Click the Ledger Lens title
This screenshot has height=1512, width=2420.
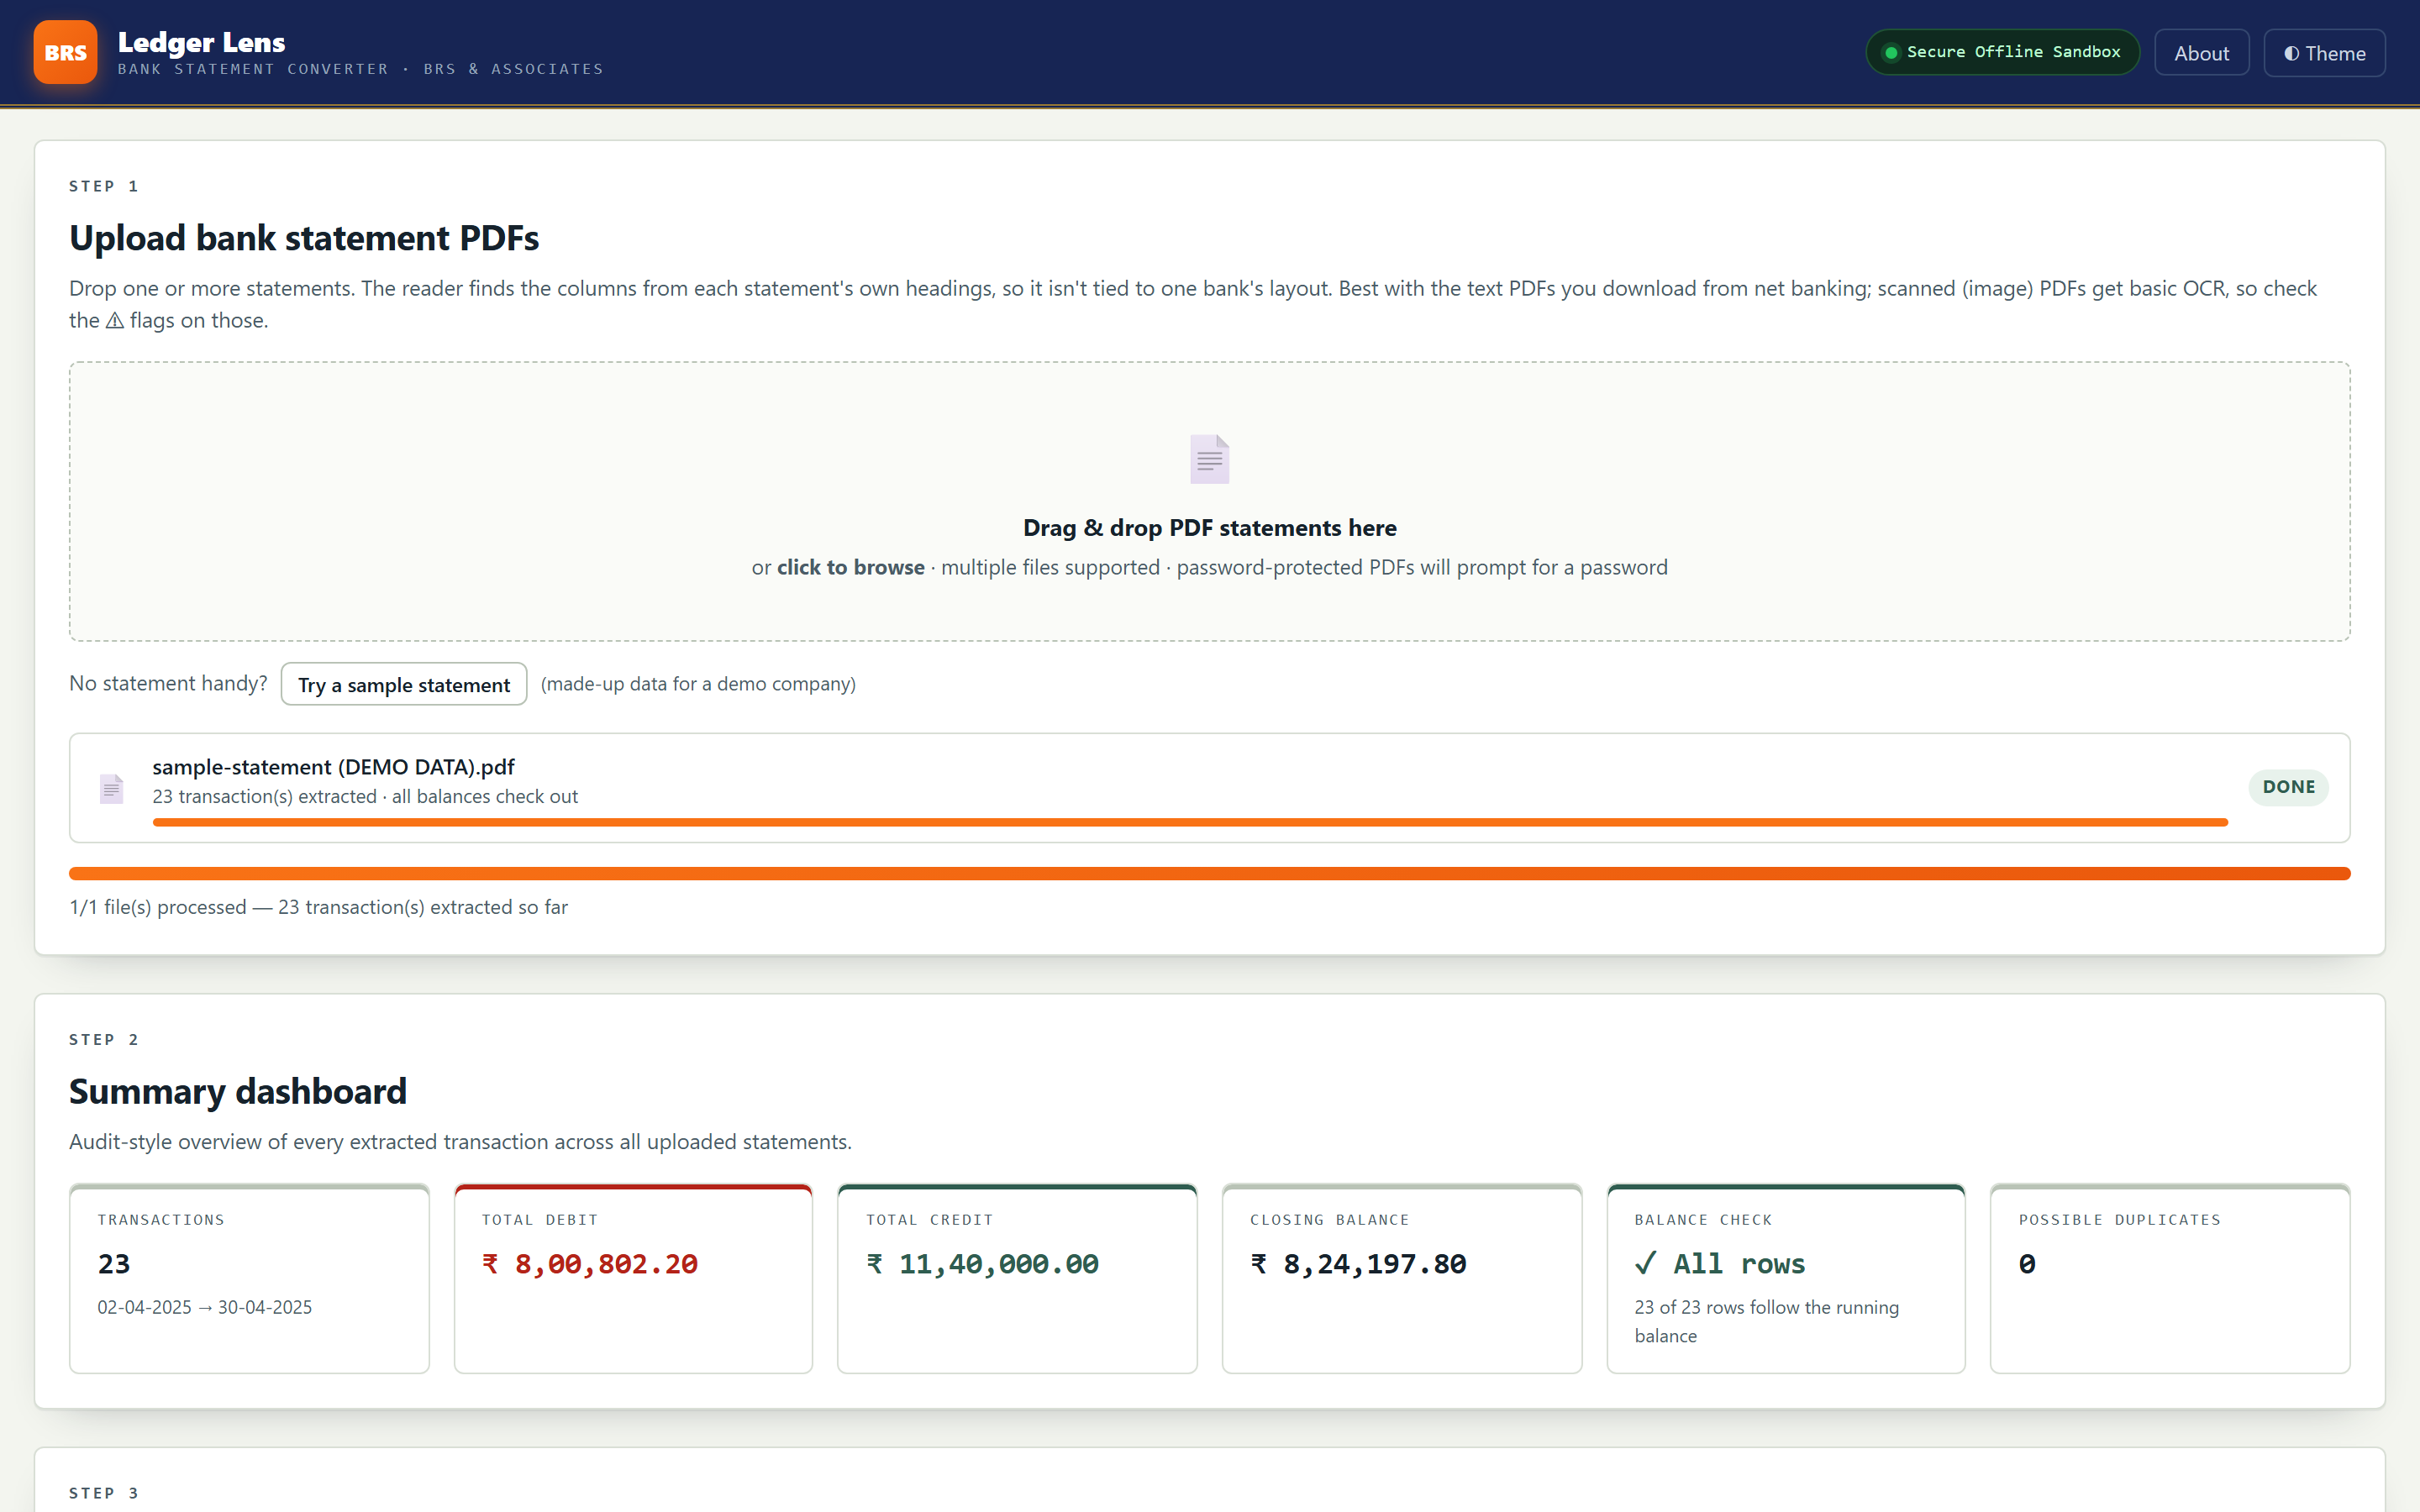(x=201, y=42)
